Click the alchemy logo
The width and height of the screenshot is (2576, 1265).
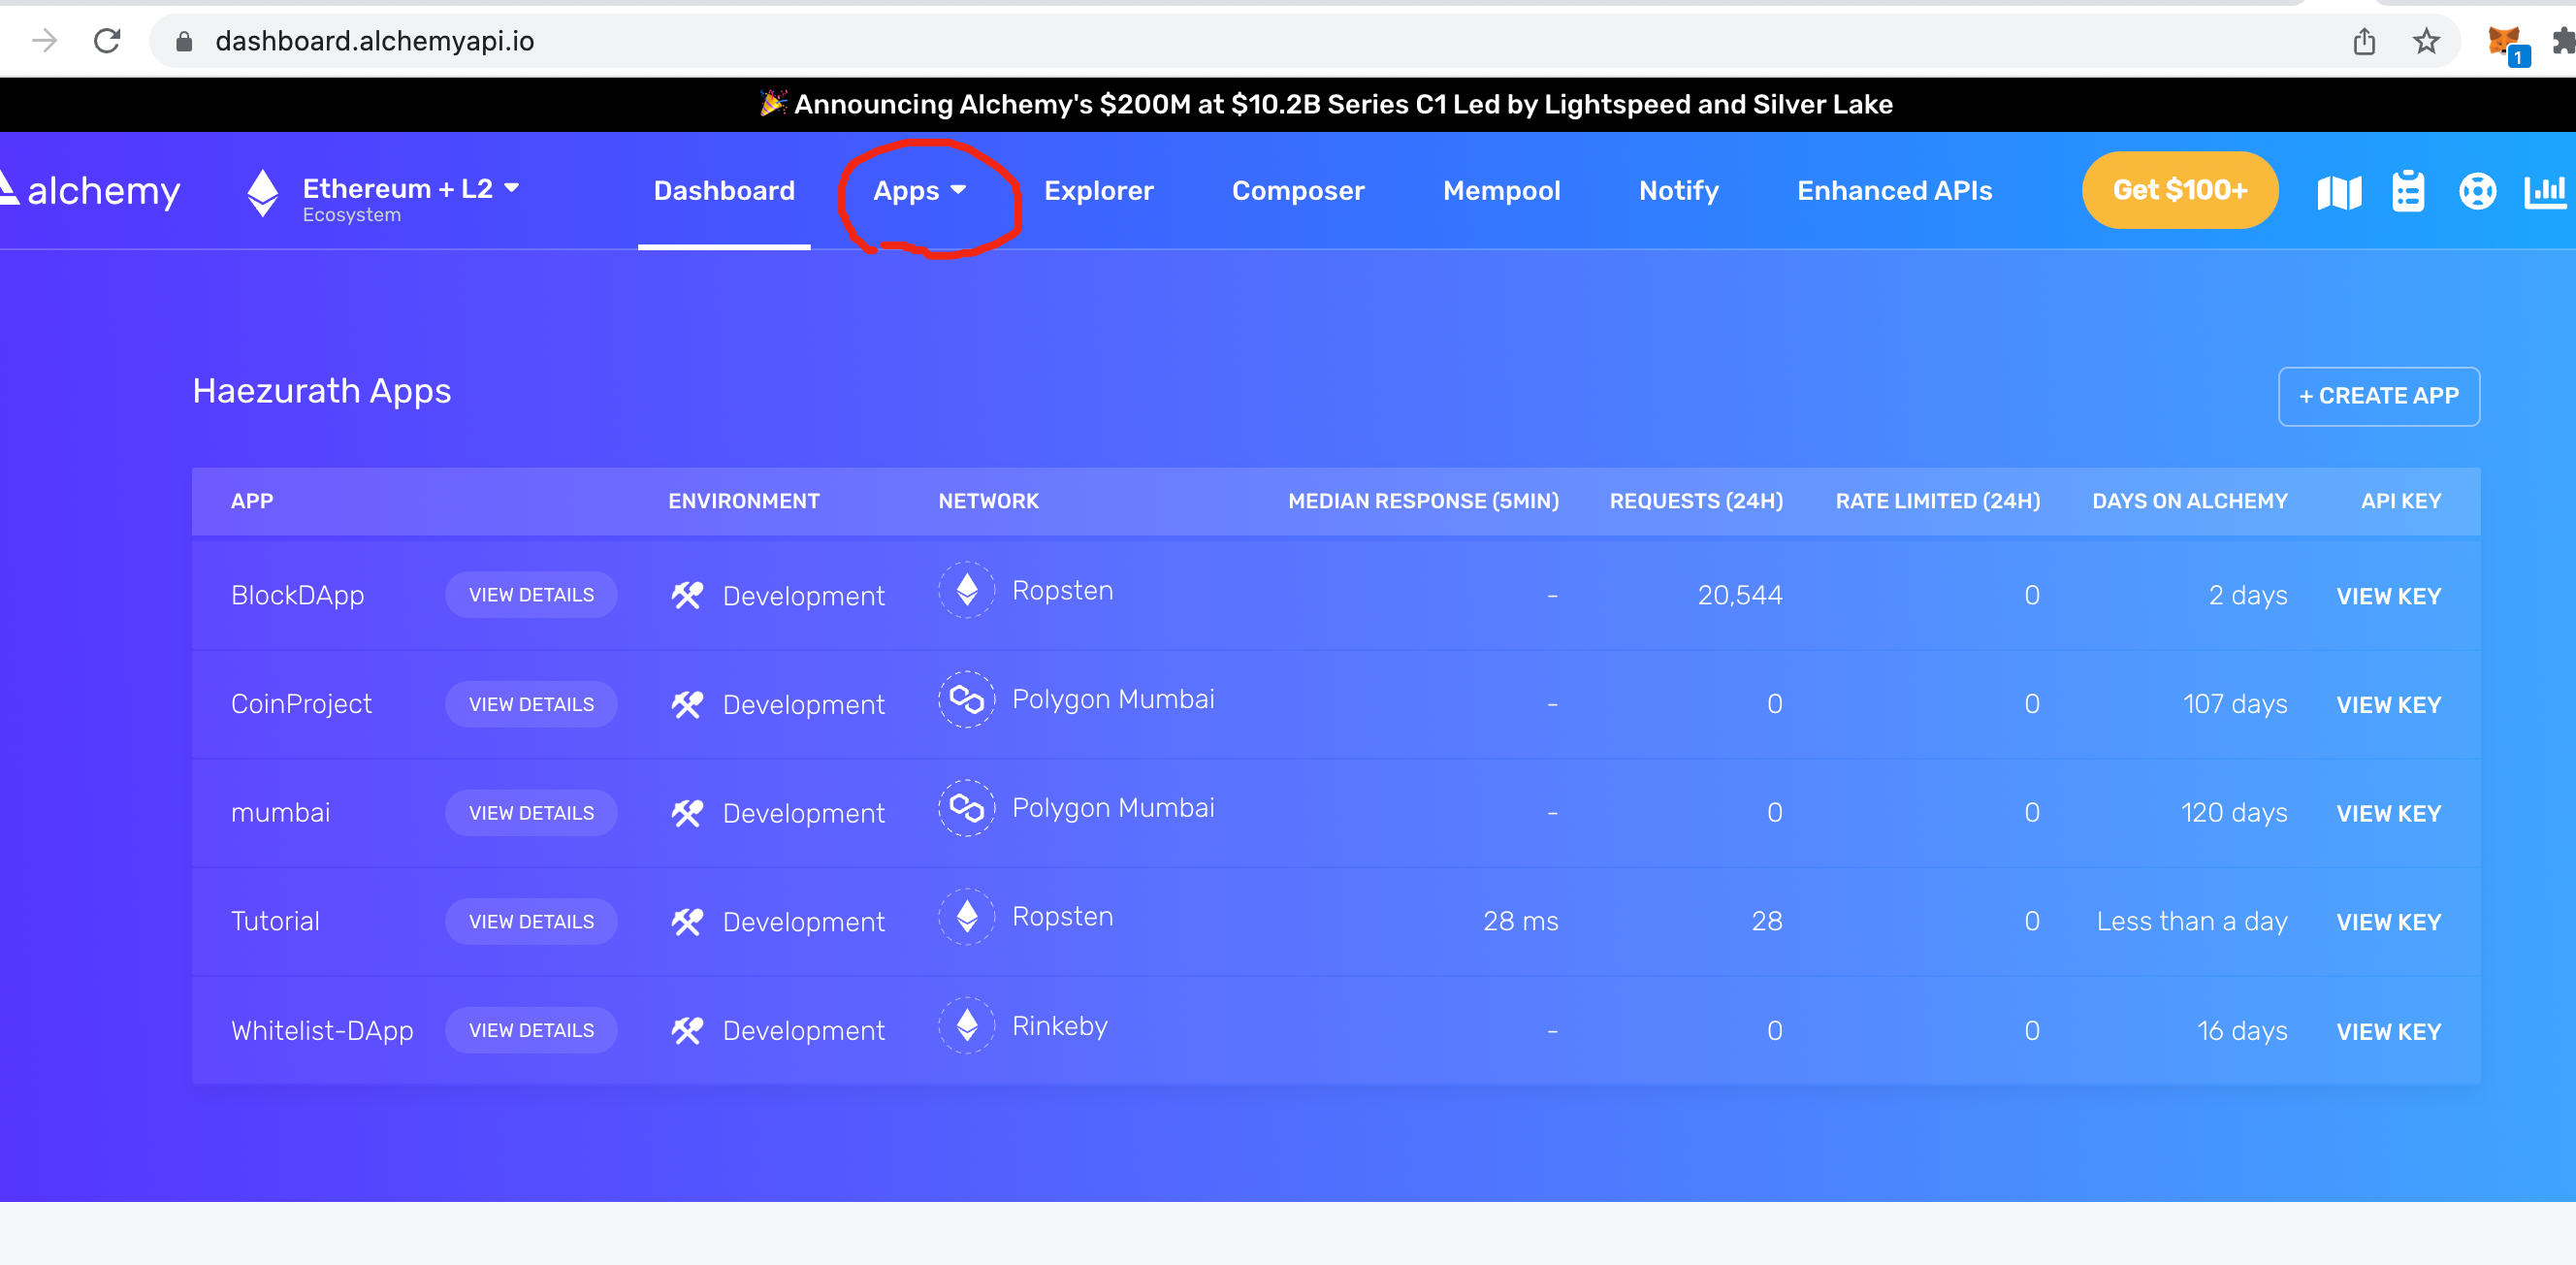(90, 190)
